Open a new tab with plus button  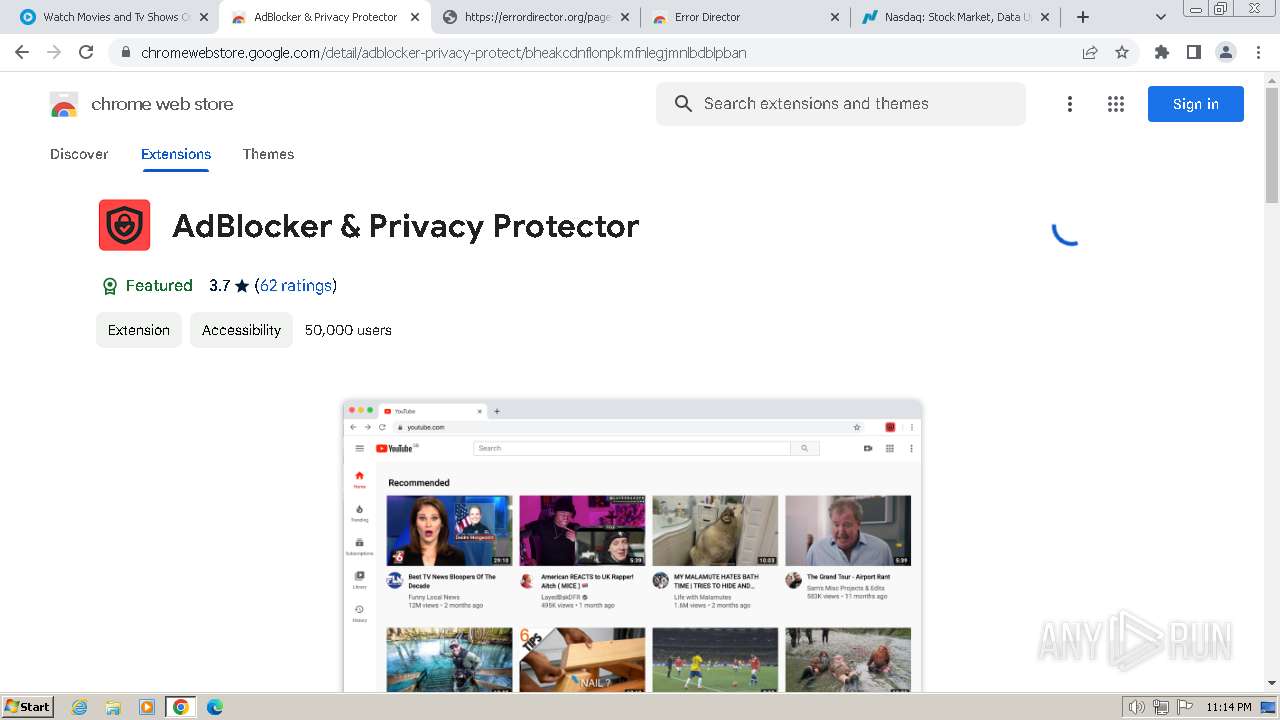click(x=1082, y=17)
